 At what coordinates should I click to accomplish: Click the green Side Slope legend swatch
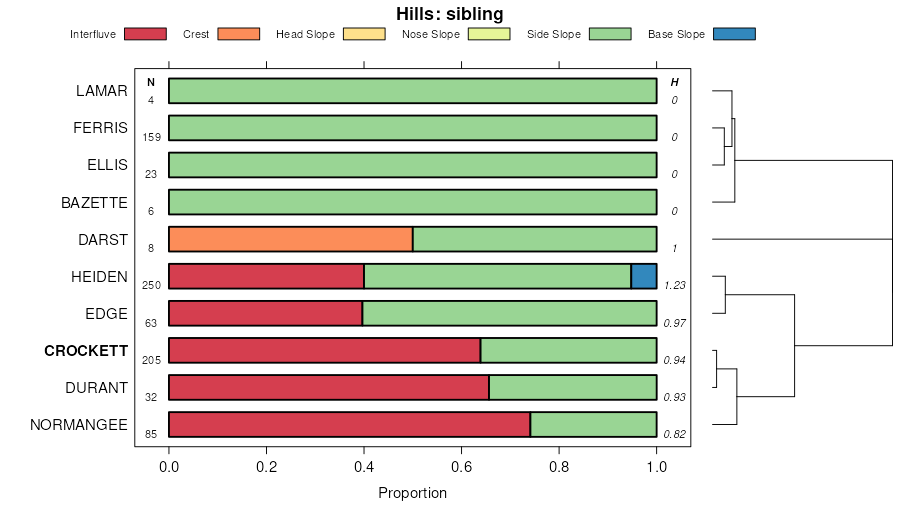pos(610,34)
